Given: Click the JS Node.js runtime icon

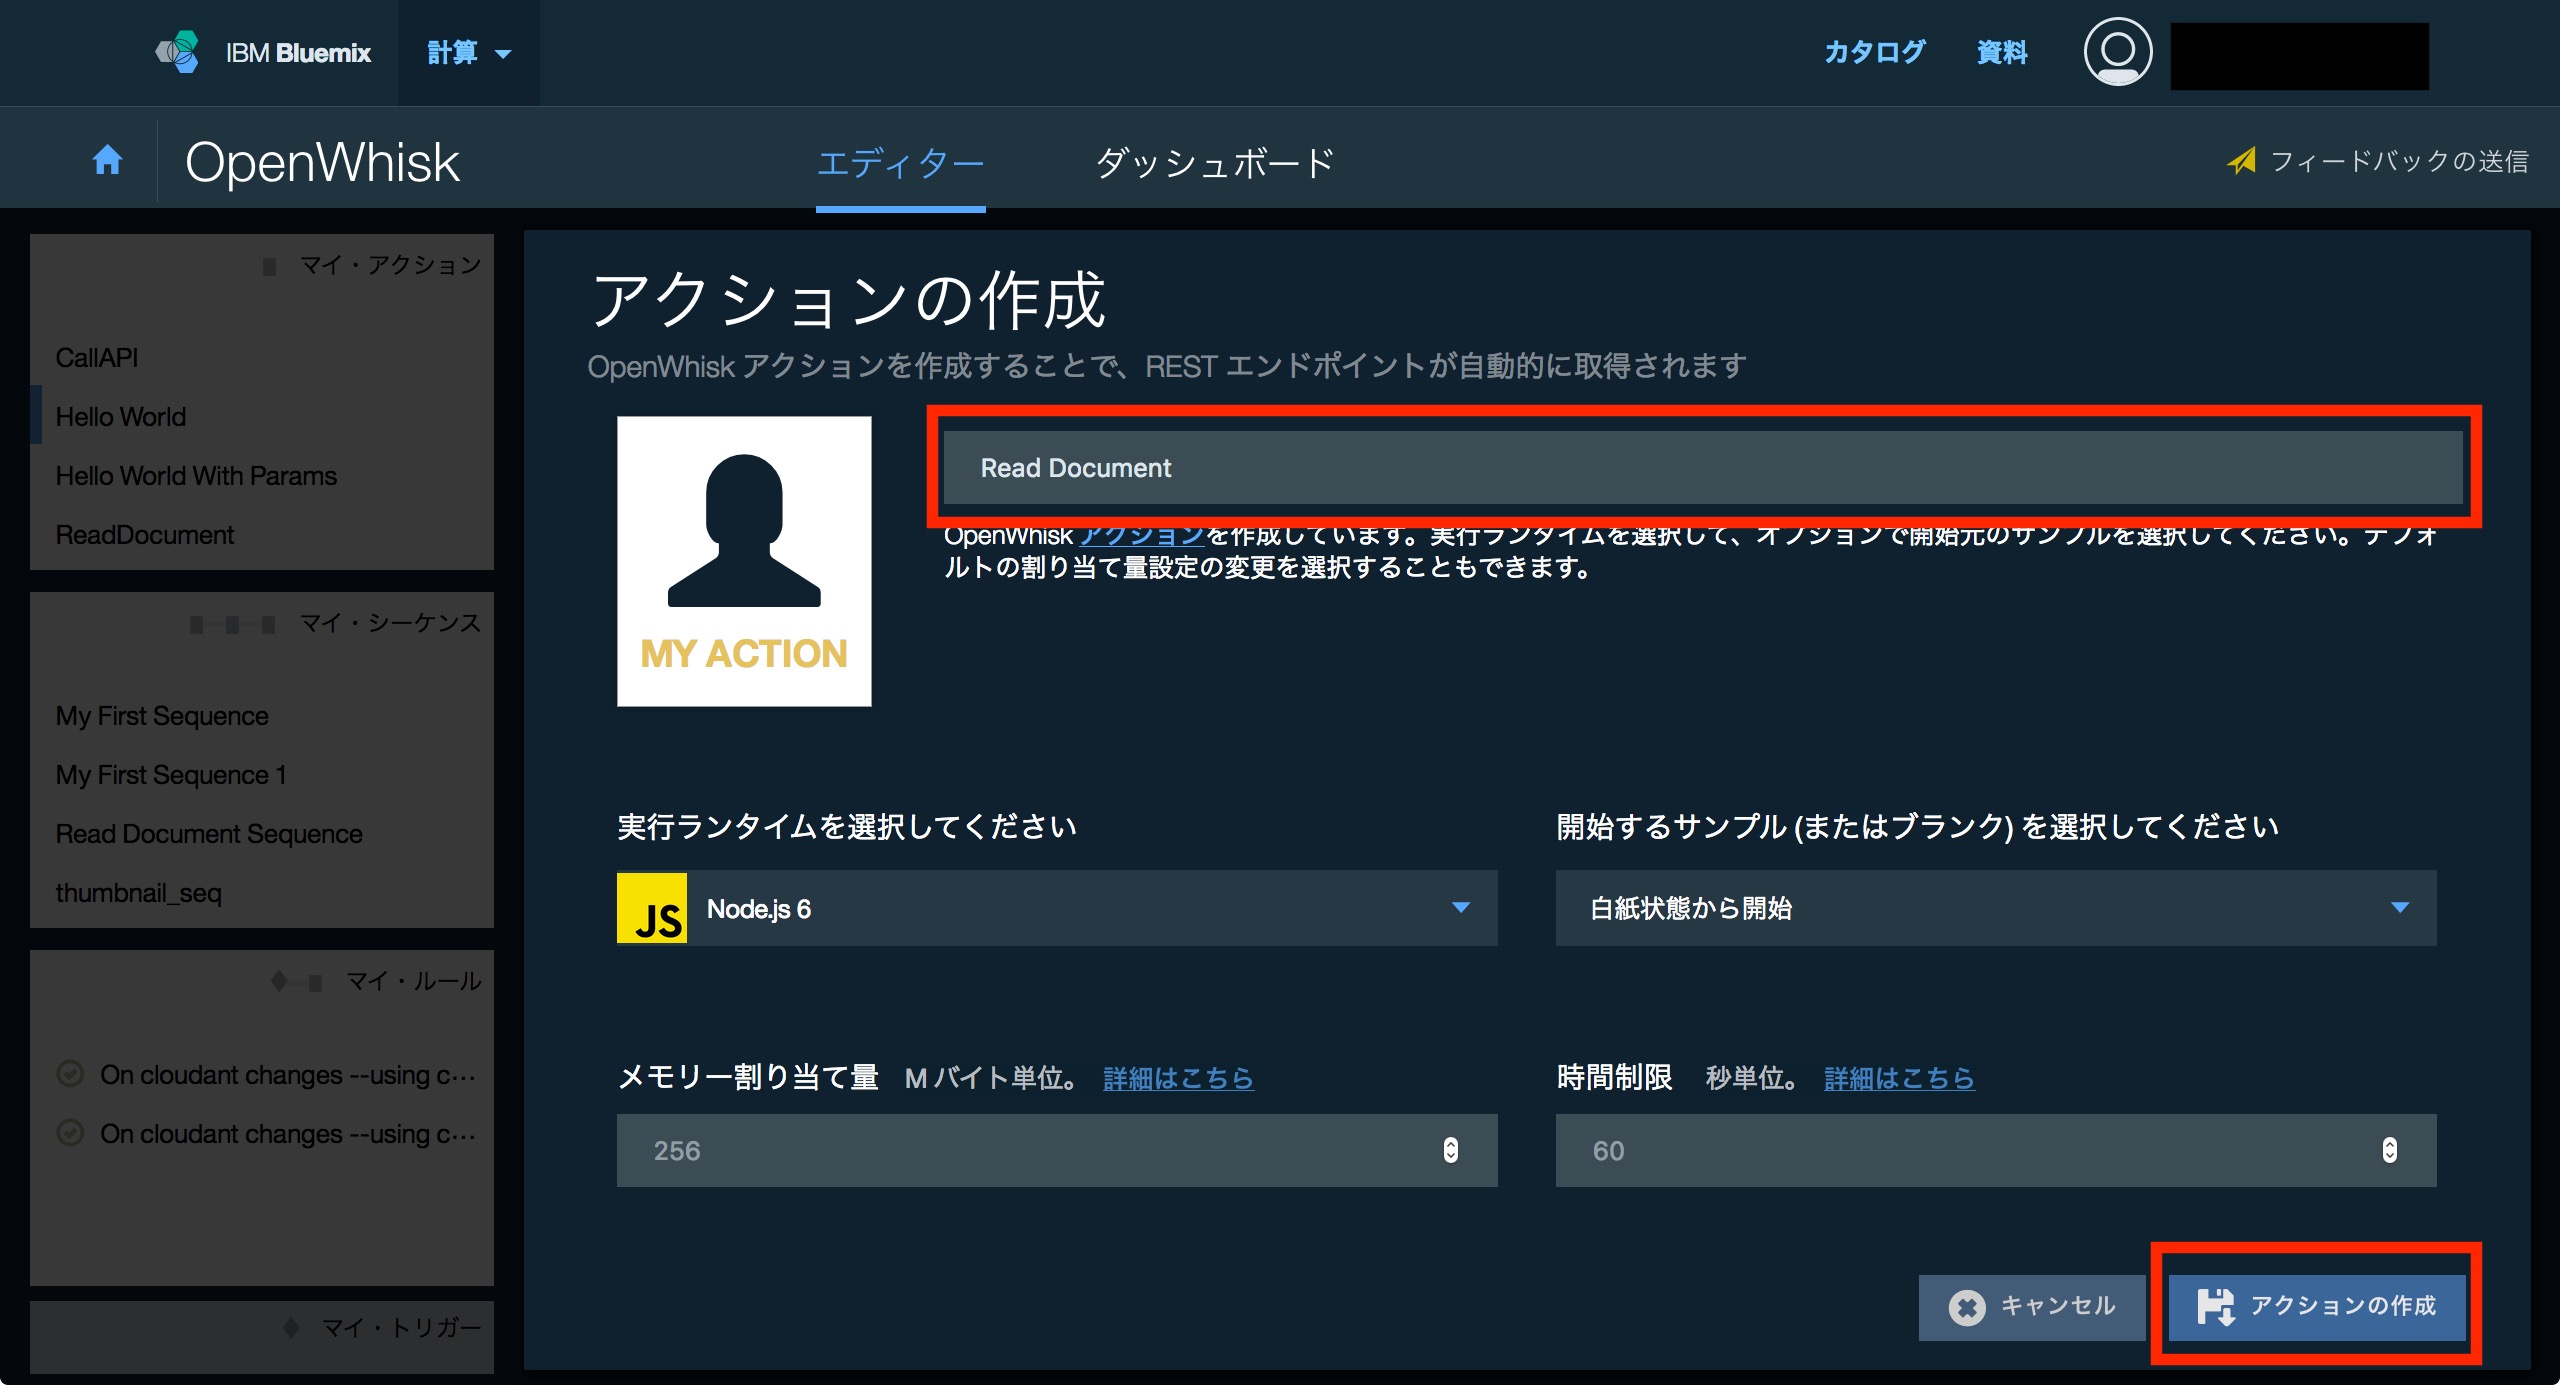Looking at the screenshot, I should pos(652,908).
